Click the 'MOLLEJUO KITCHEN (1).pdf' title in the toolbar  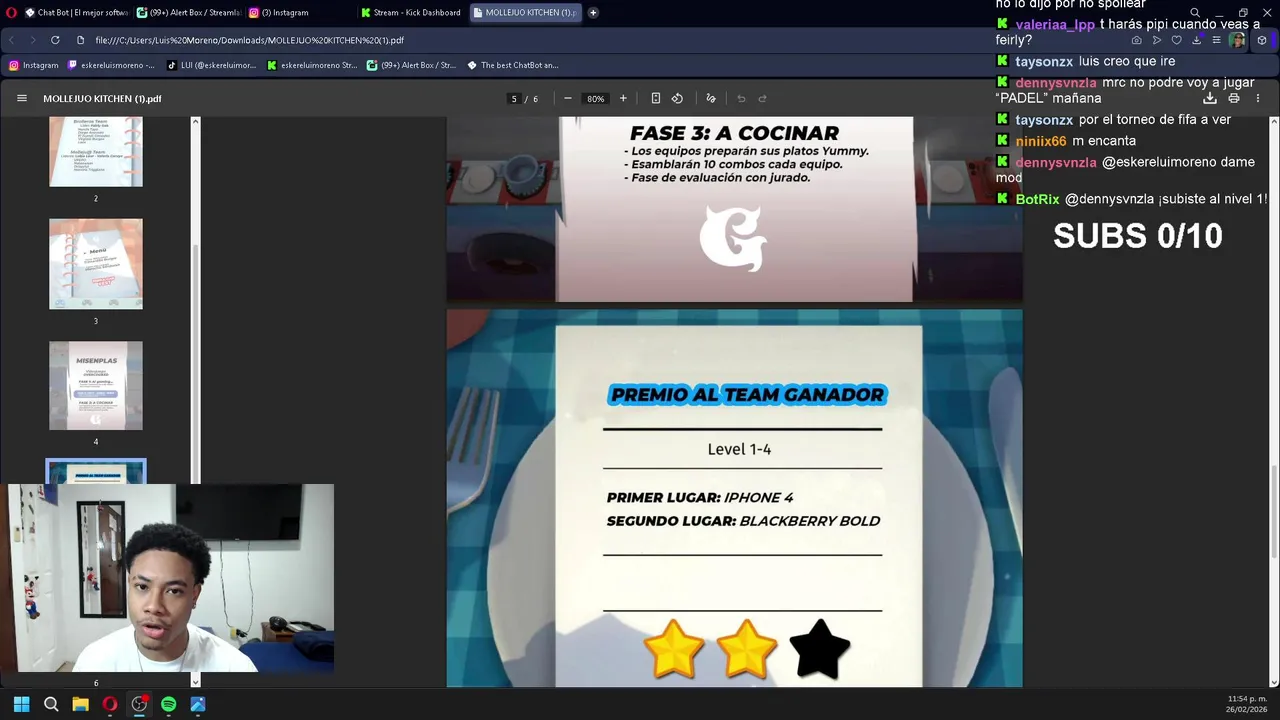point(102,98)
